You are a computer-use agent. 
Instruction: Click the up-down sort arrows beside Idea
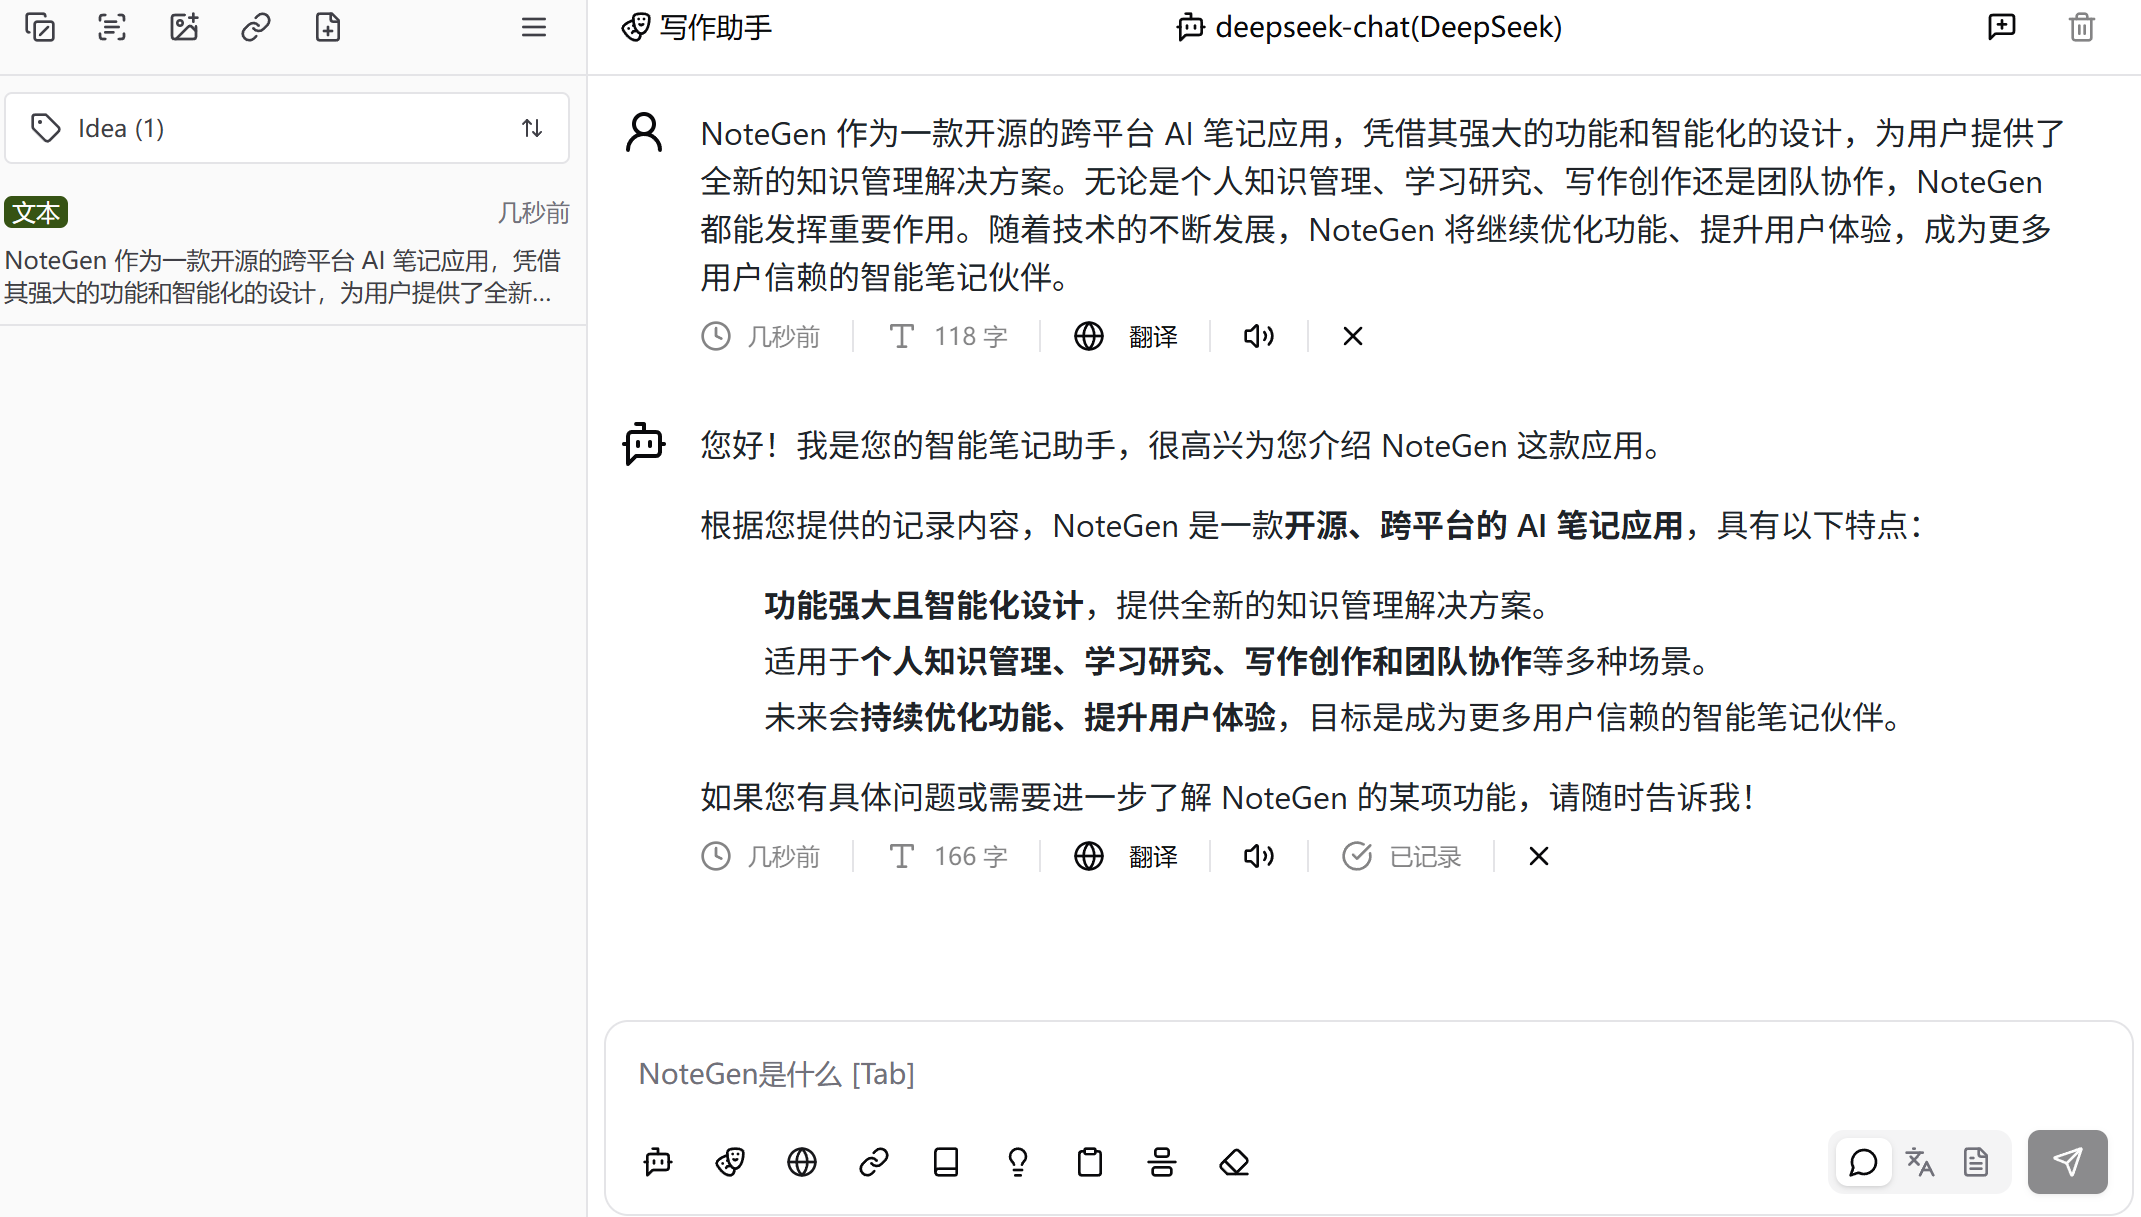pos(532,128)
